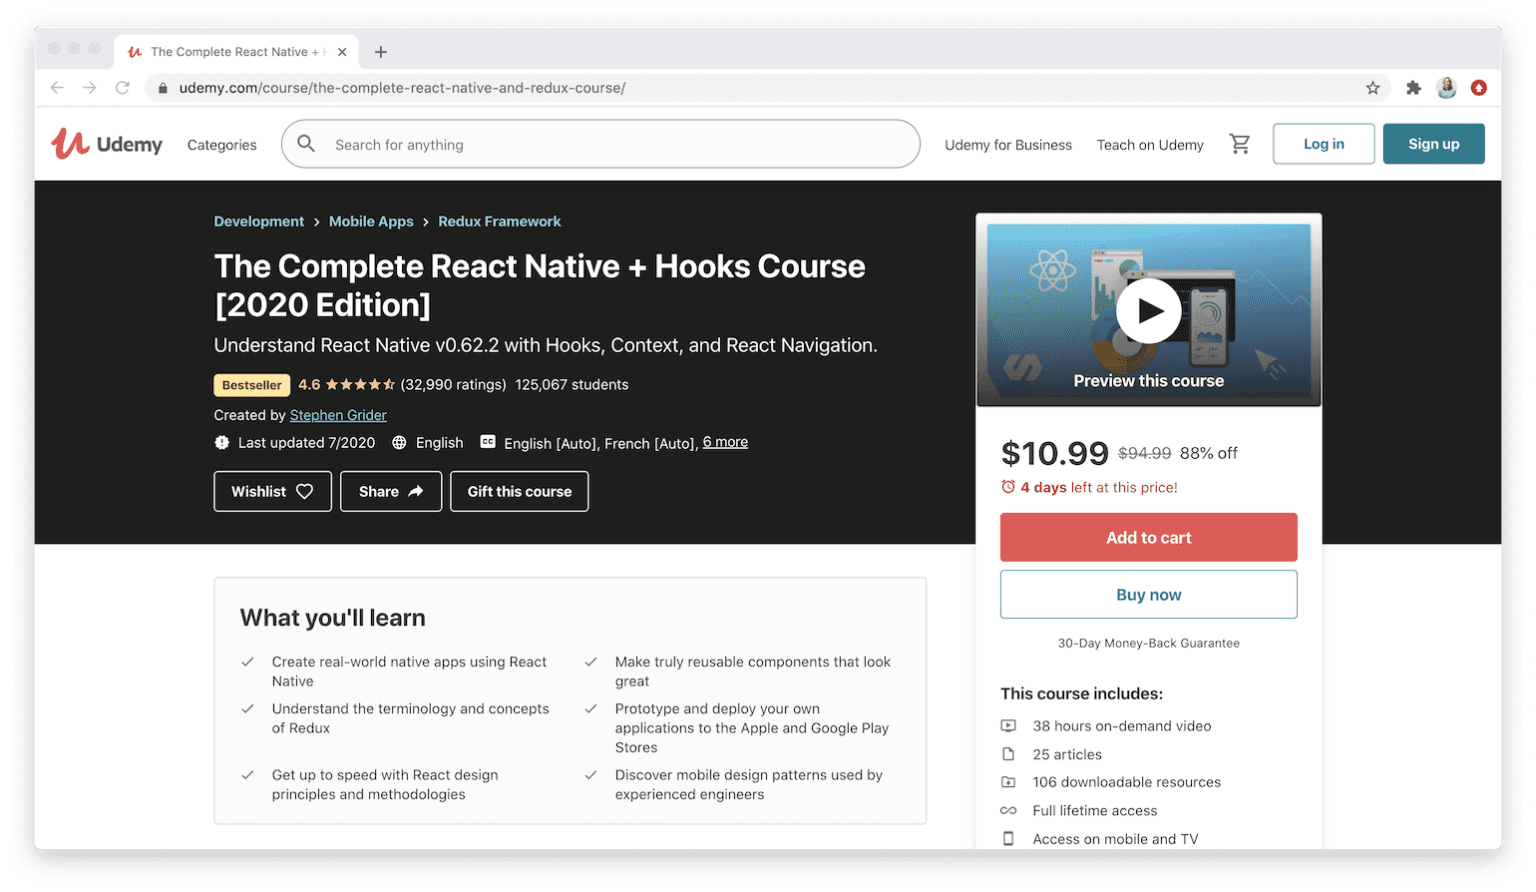Screen dimensions: 1536x892
Task: Click the play button to preview the course
Action: tap(1148, 311)
